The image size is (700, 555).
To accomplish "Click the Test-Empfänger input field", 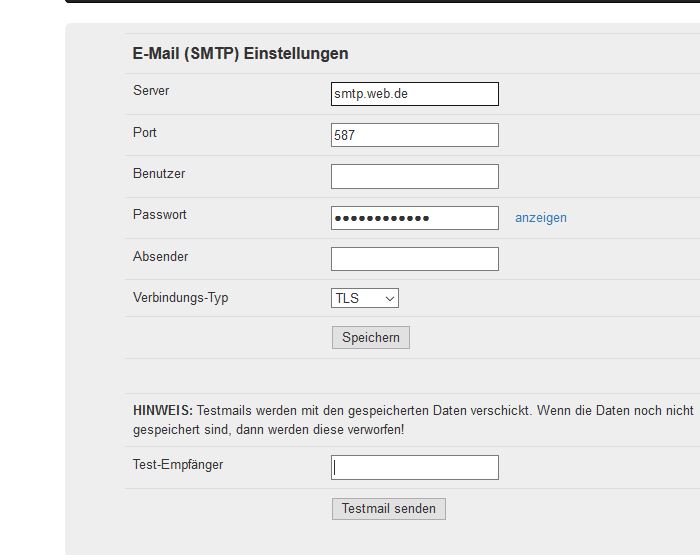I will 414,467.
